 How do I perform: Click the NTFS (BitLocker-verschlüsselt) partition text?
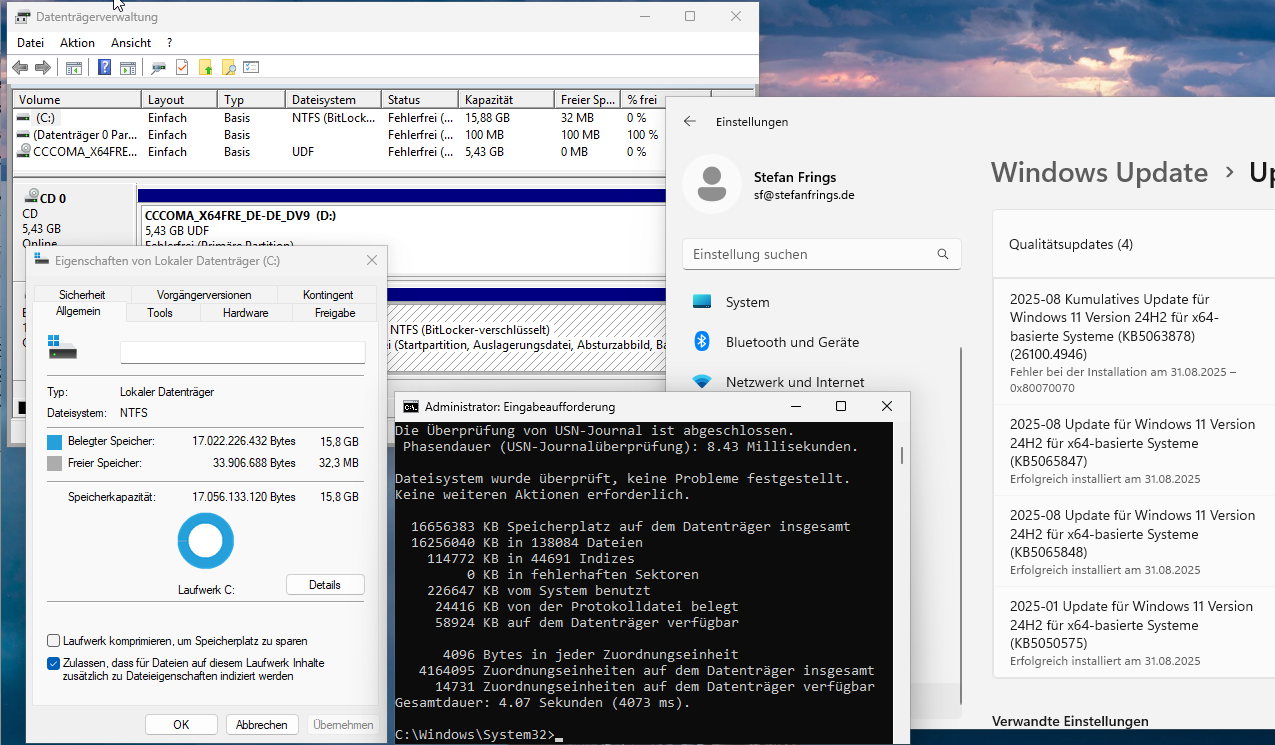tap(470, 329)
